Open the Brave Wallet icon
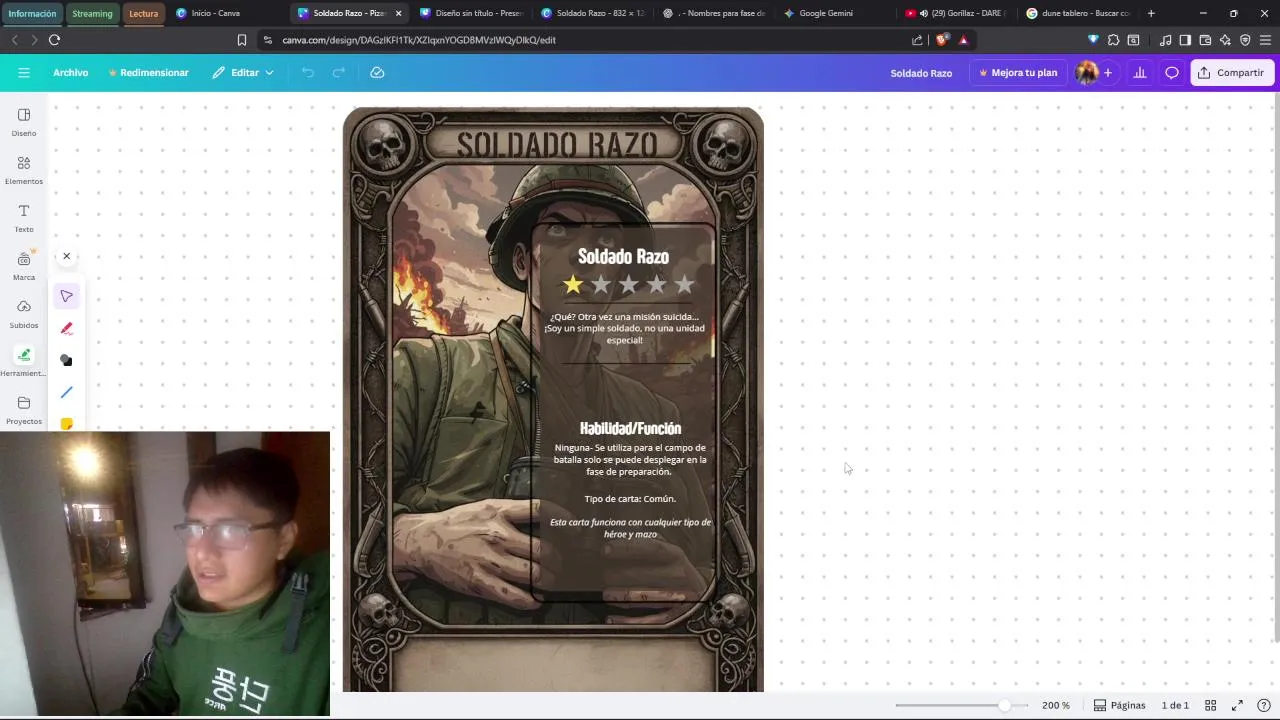This screenshot has width=1280, height=720. [x=1205, y=40]
